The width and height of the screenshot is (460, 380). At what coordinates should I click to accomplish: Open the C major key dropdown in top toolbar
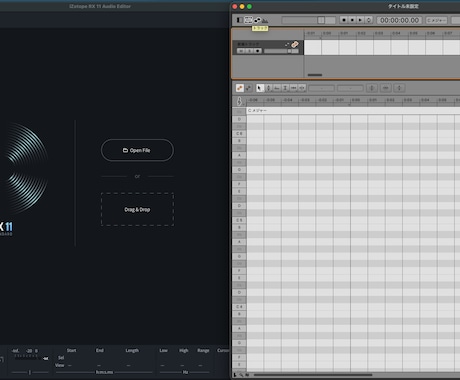437,20
